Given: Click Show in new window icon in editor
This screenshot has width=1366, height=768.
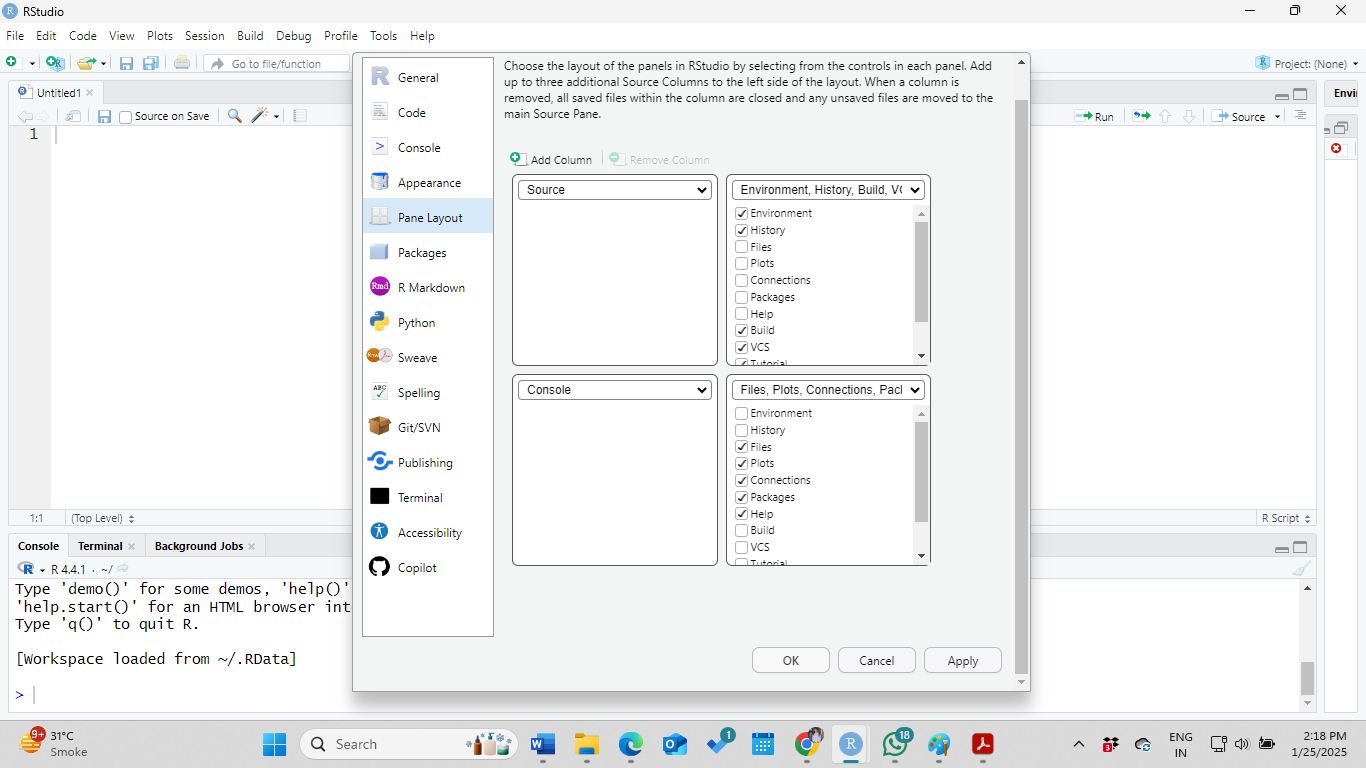Looking at the screenshot, I should (73, 116).
